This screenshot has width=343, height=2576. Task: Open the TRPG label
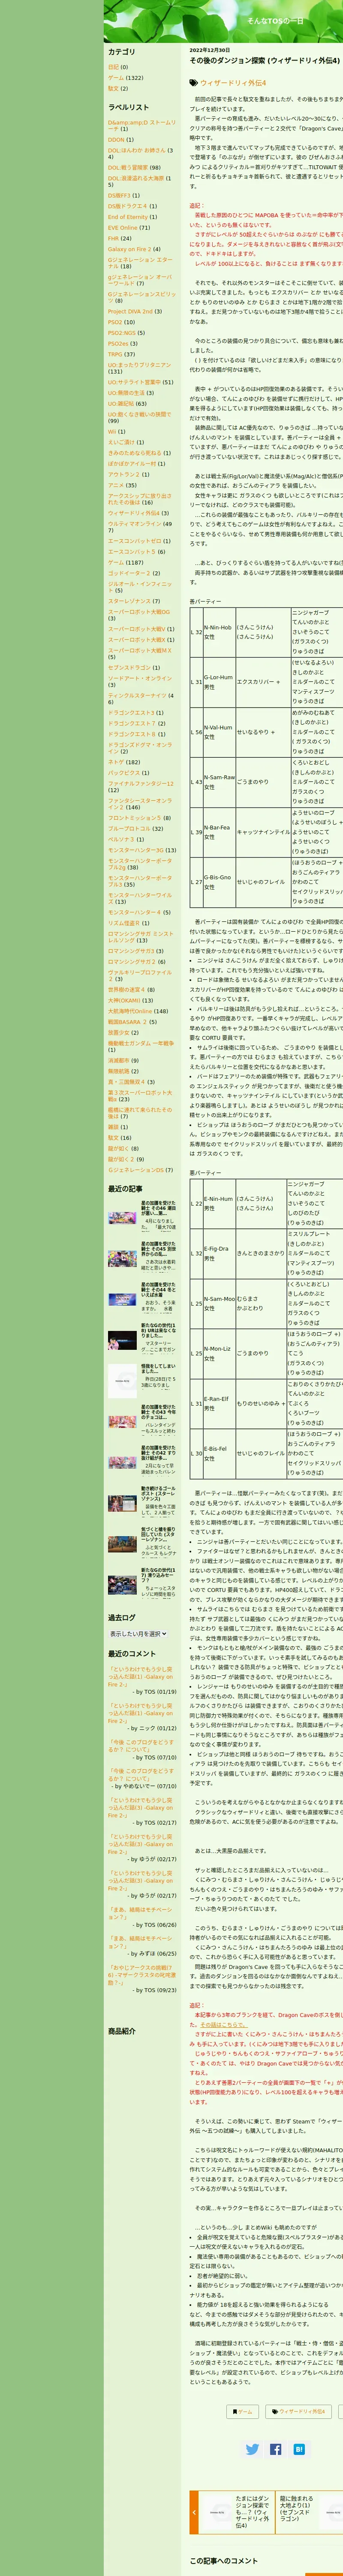click(x=115, y=354)
